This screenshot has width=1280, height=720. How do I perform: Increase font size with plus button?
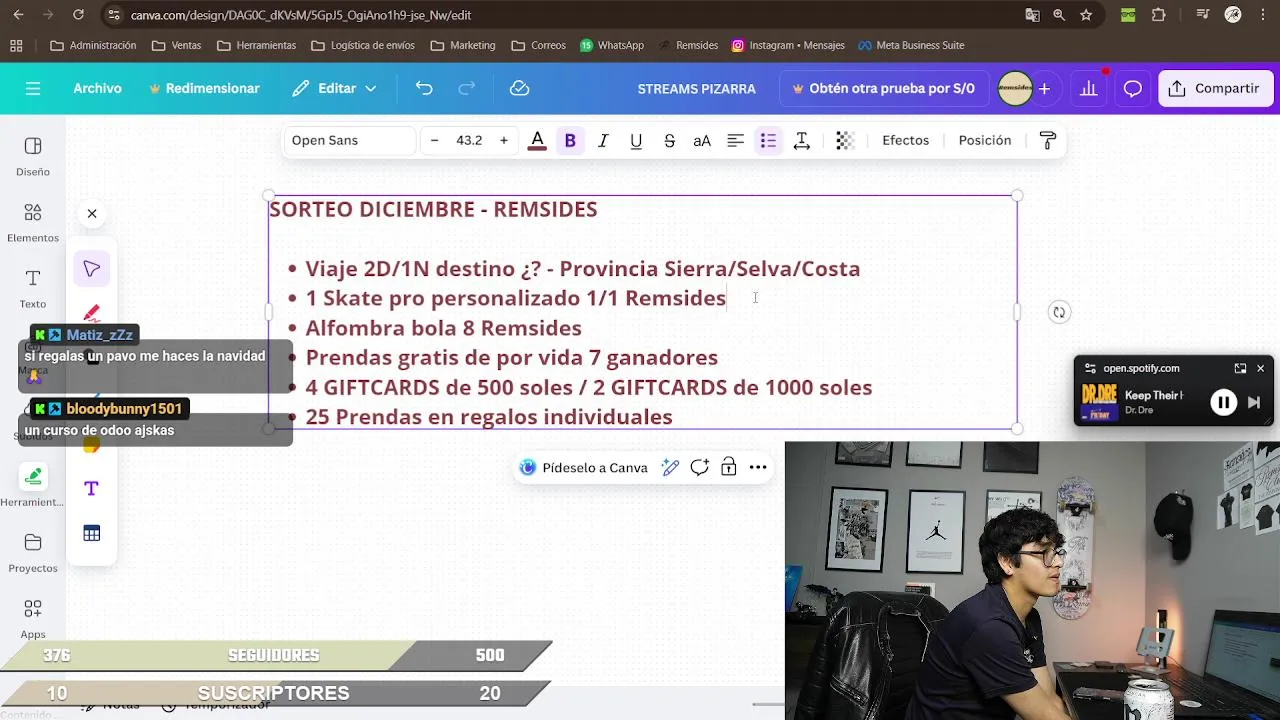point(503,140)
